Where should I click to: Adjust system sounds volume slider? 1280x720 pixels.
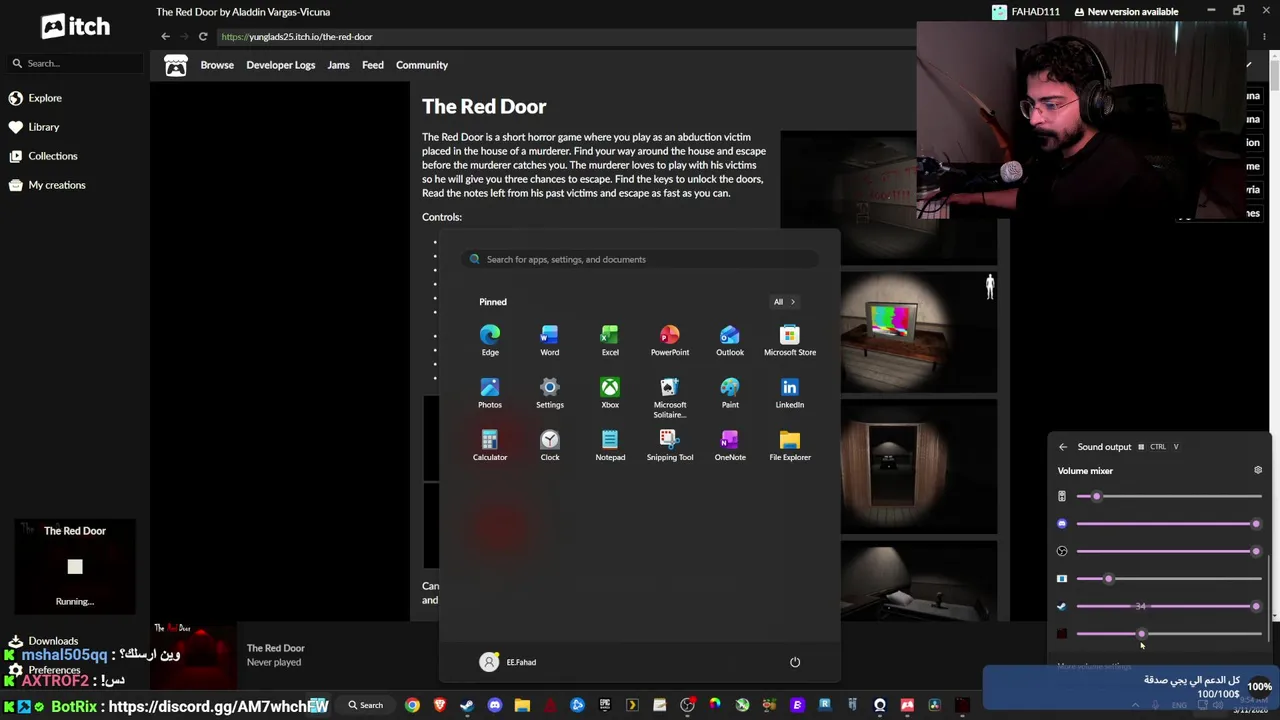1167,496
